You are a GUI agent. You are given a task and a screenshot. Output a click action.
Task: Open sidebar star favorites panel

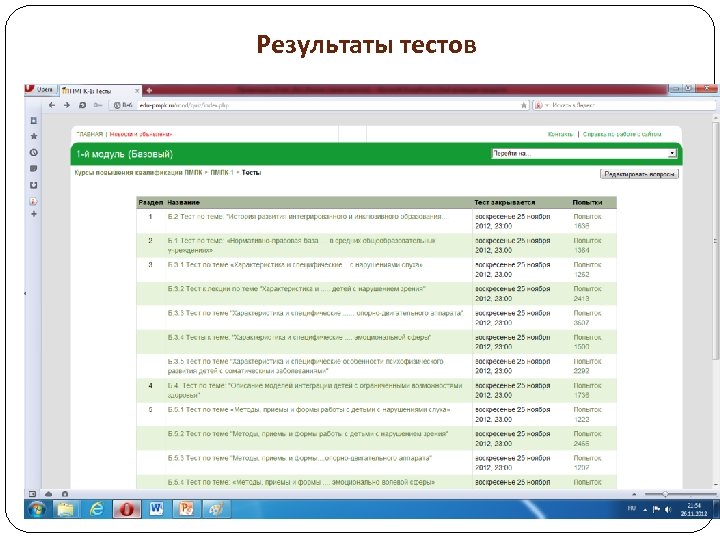(34, 136)
